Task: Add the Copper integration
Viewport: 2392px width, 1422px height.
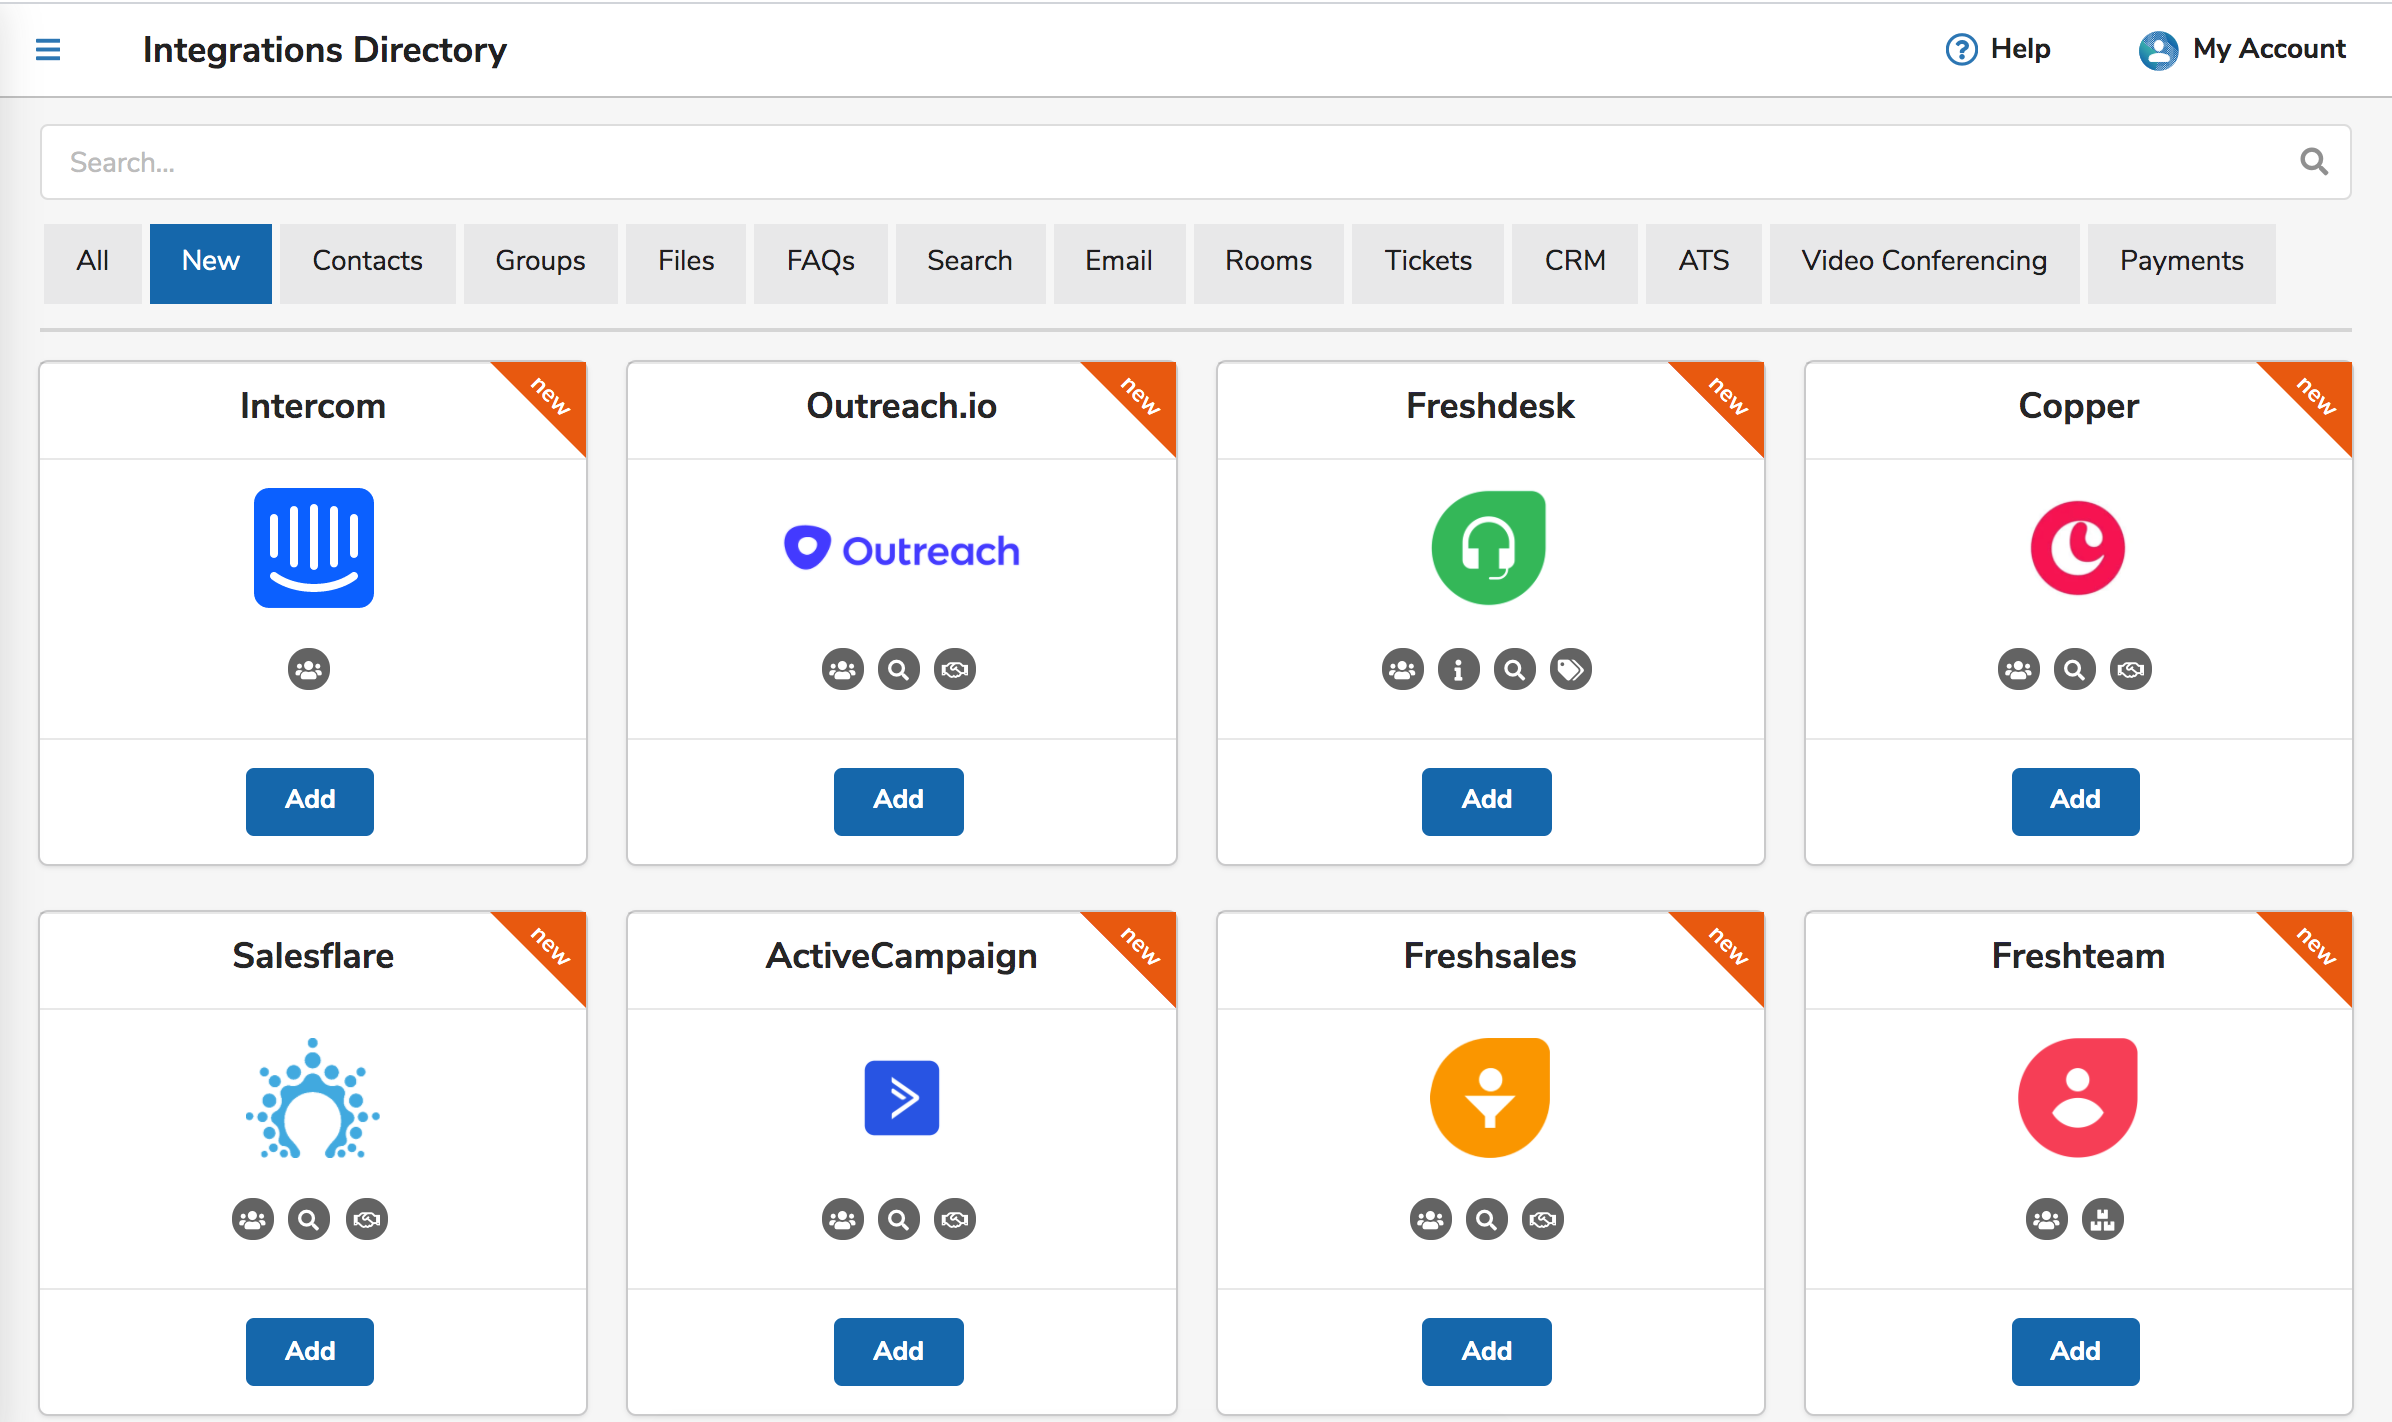Action: (2076, 801)
